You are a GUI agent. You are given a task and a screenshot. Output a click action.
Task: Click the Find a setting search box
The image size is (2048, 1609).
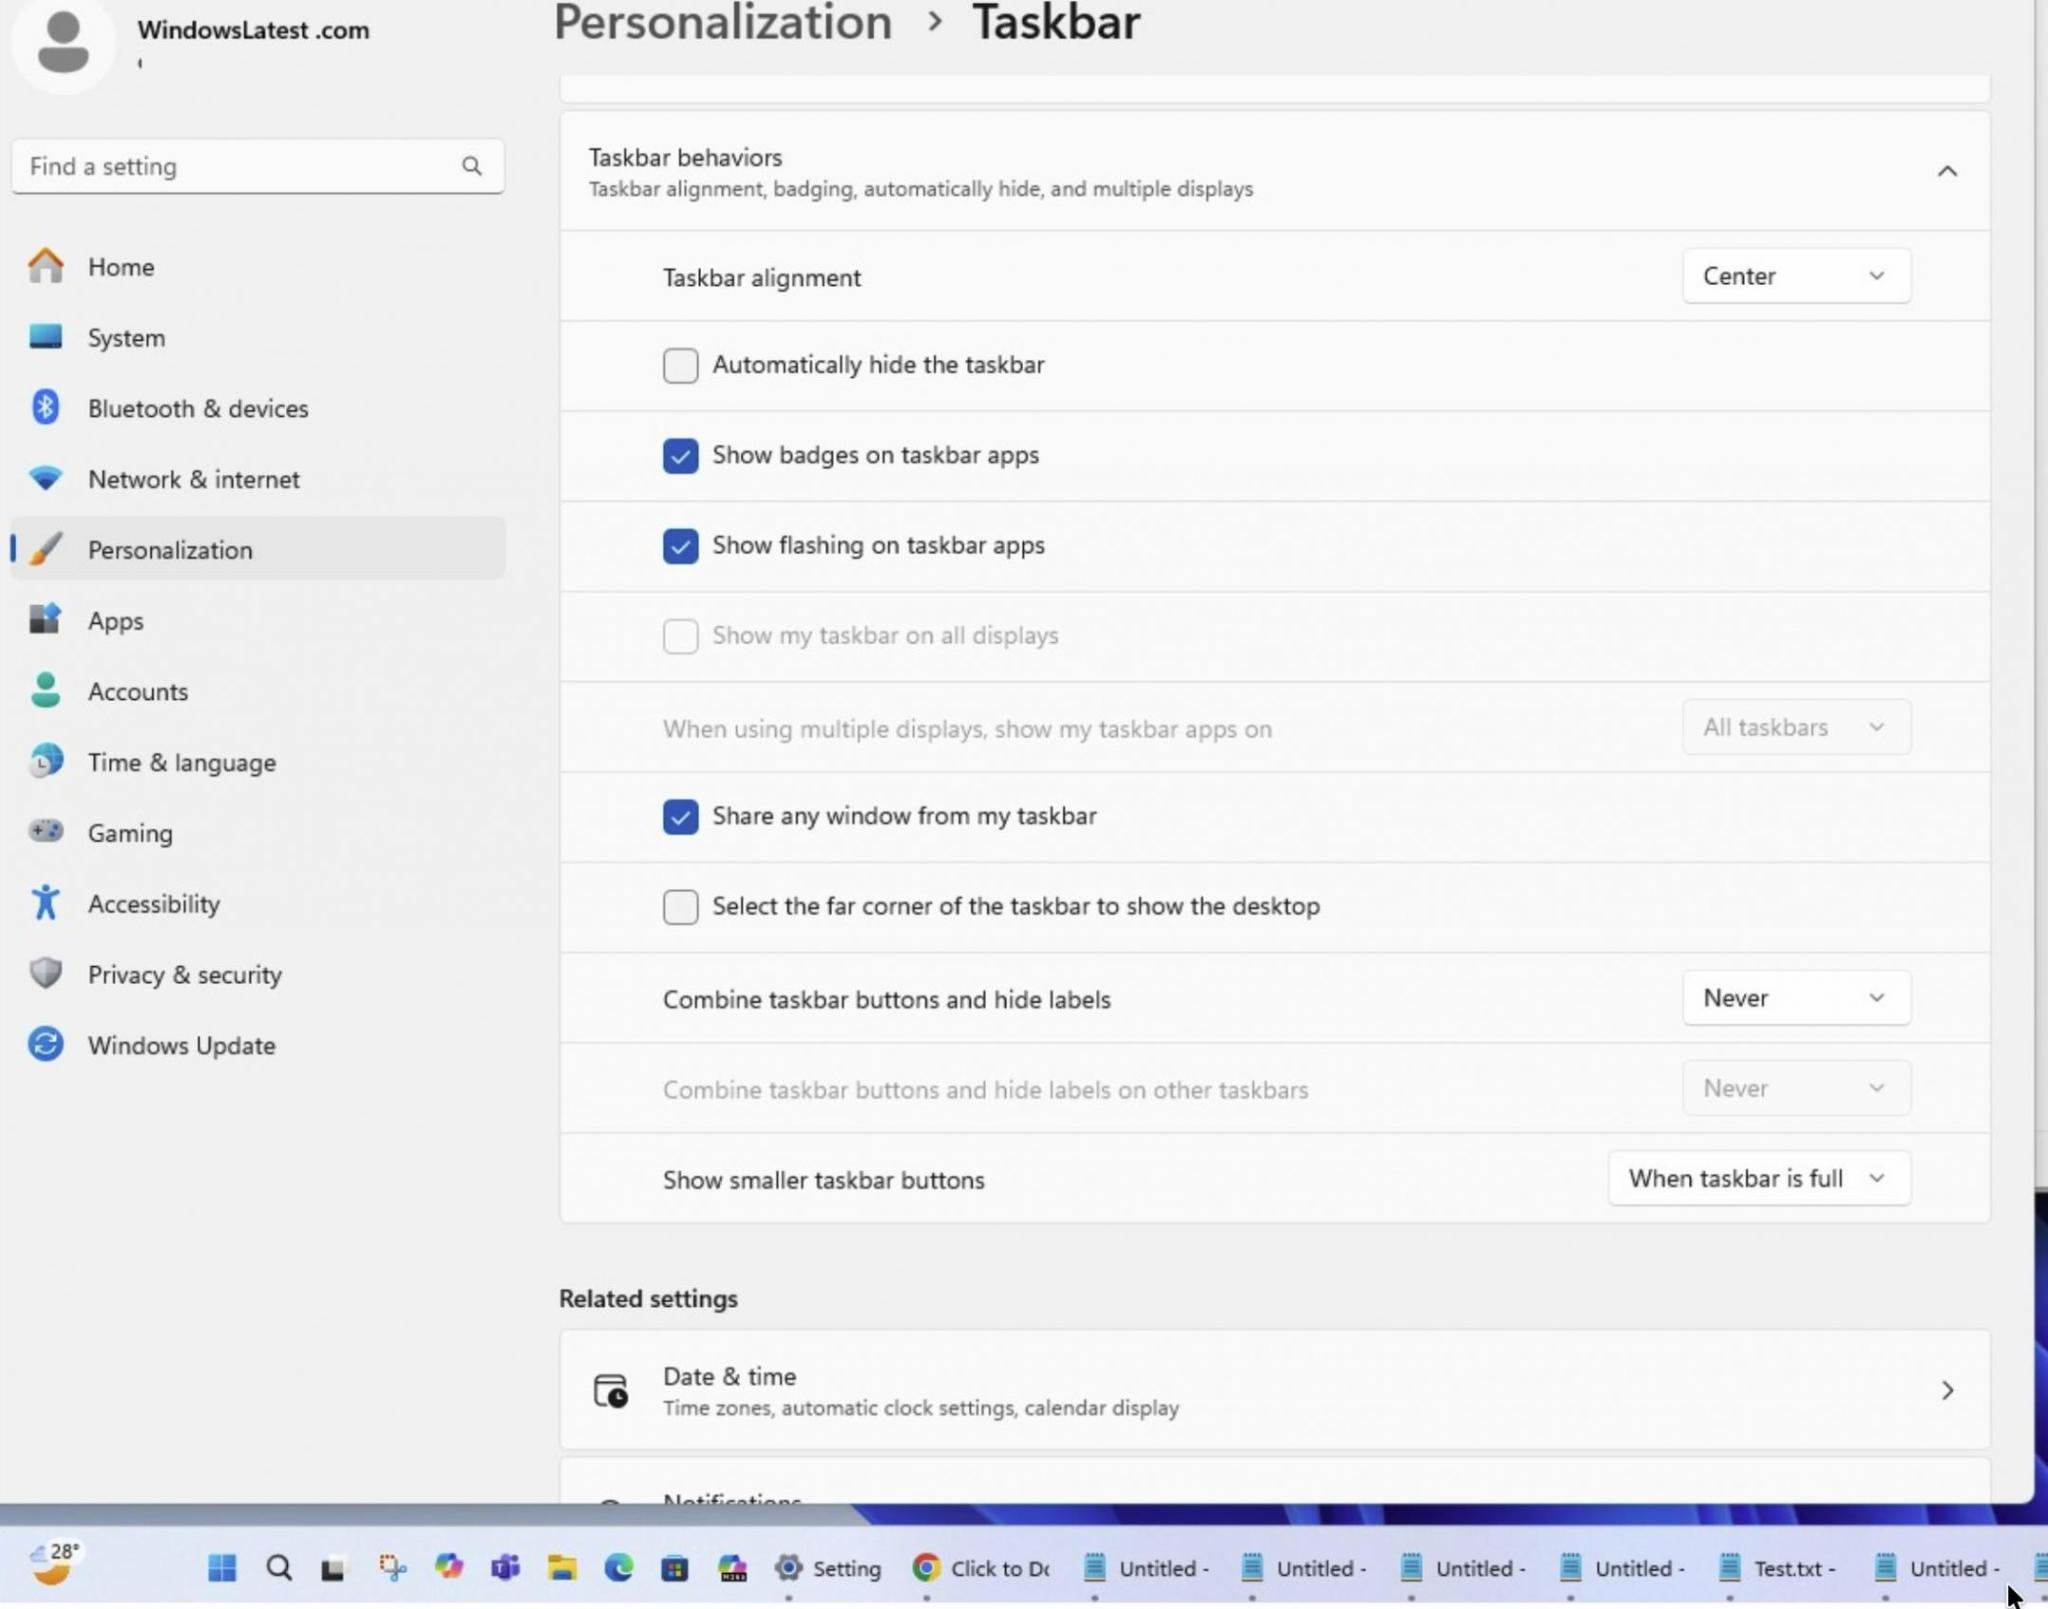(240, 166)
